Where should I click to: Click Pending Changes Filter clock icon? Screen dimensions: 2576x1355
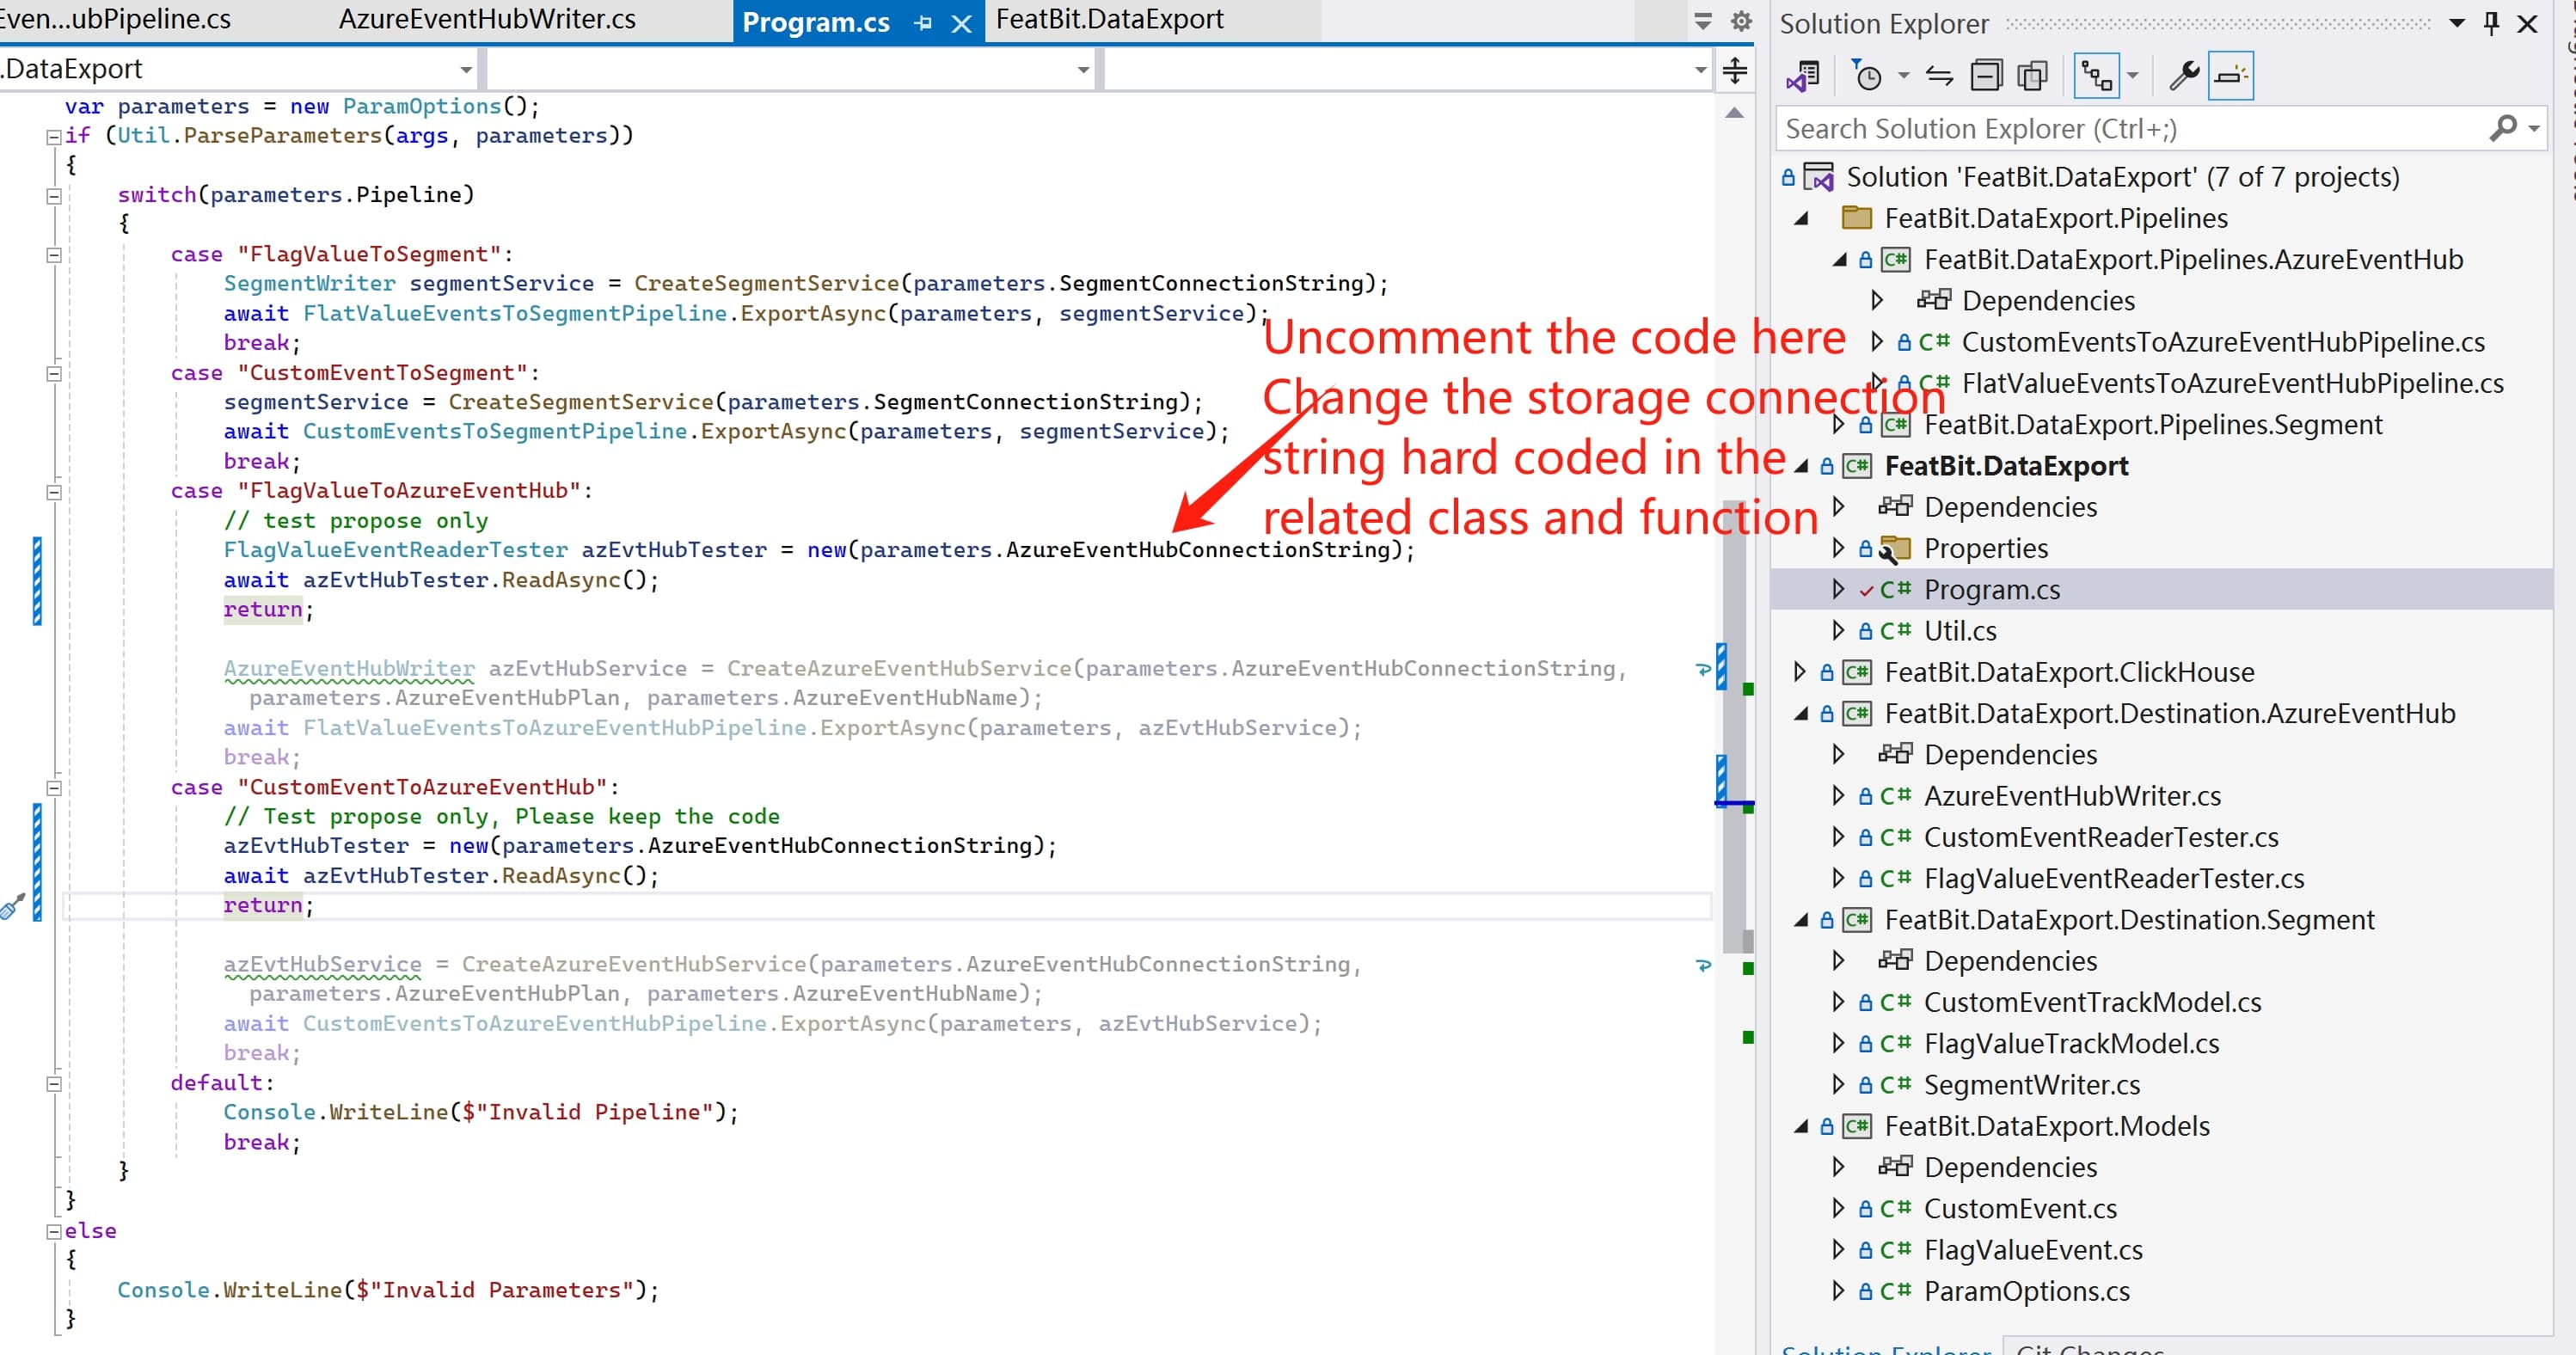click(1867, 76)
